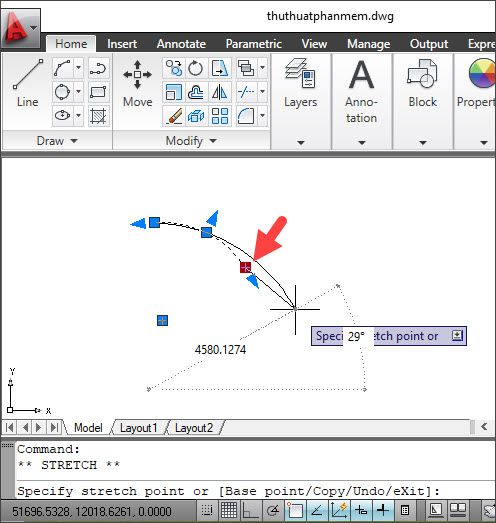Toggle Snap Mode in status bar
496x523 pixels.
coord(207,510)
